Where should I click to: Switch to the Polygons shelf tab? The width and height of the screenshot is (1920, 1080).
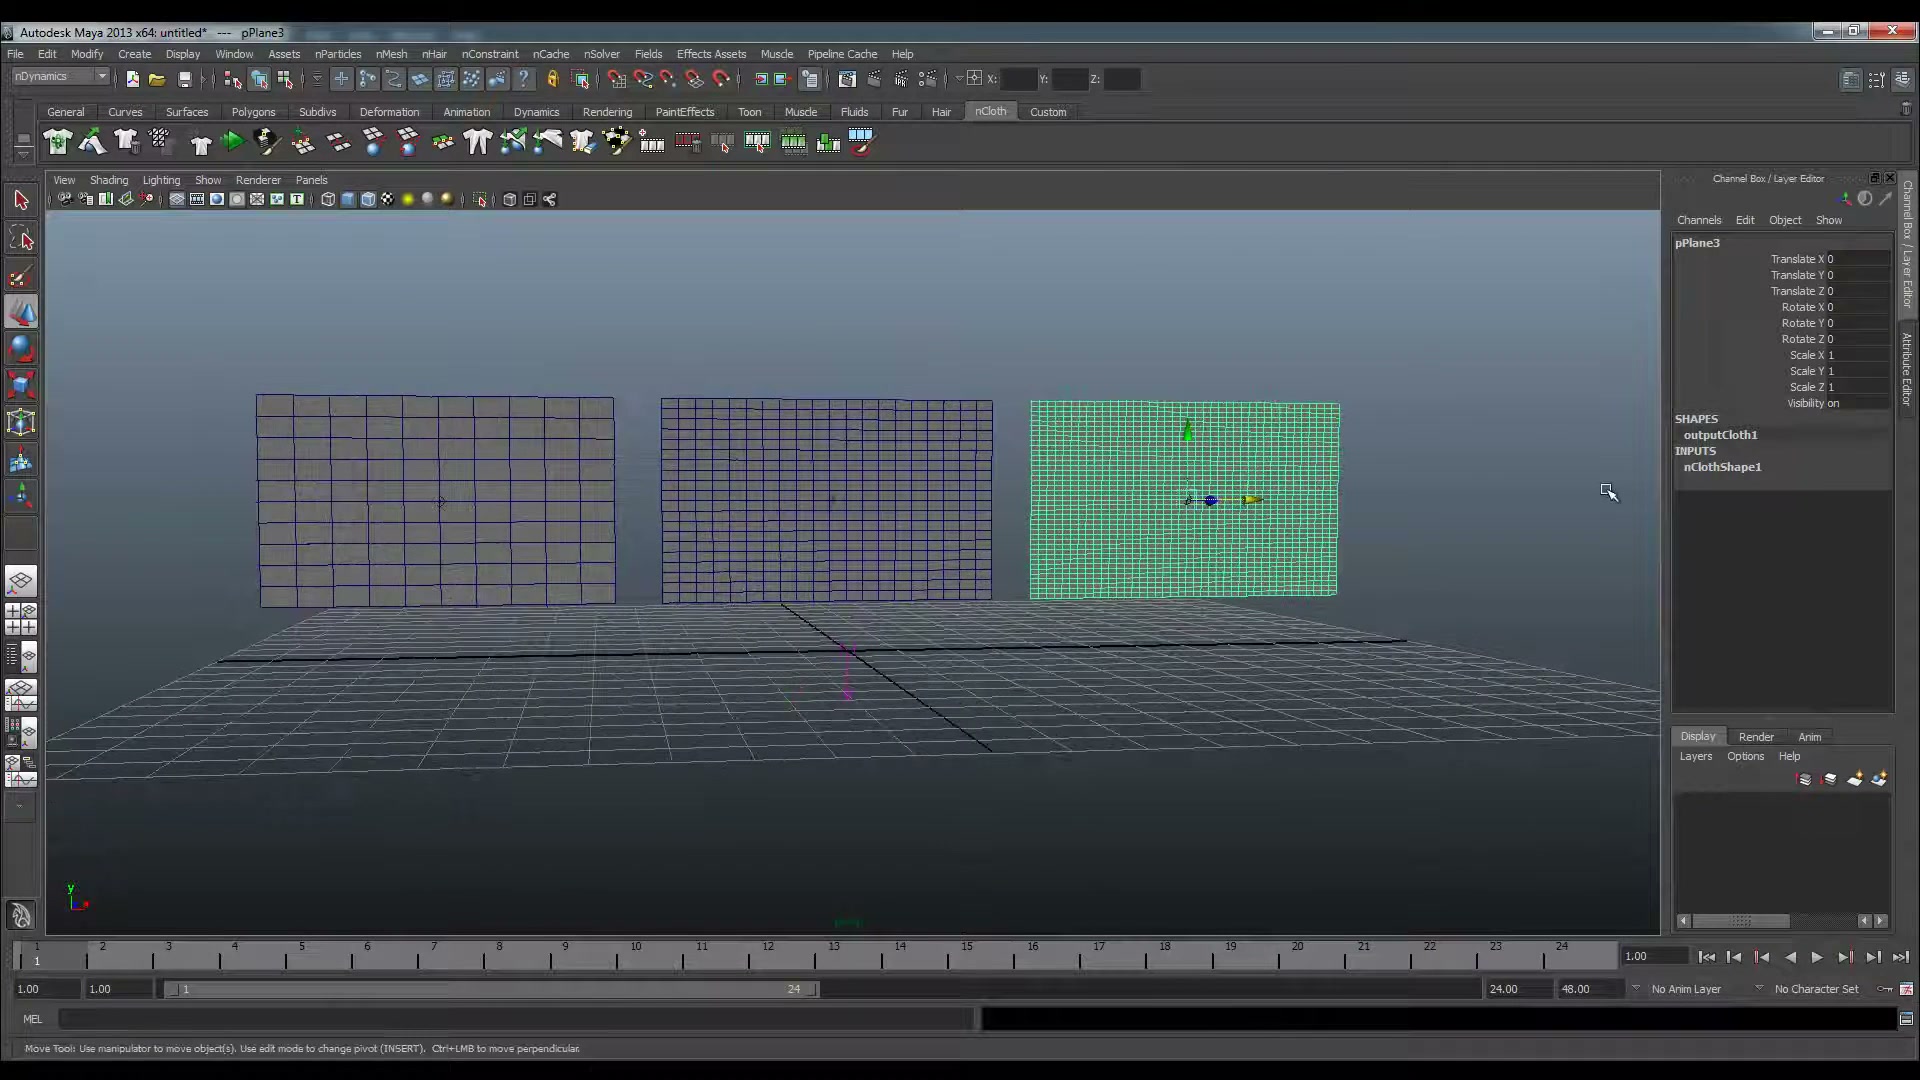click(x=253, y=112)
